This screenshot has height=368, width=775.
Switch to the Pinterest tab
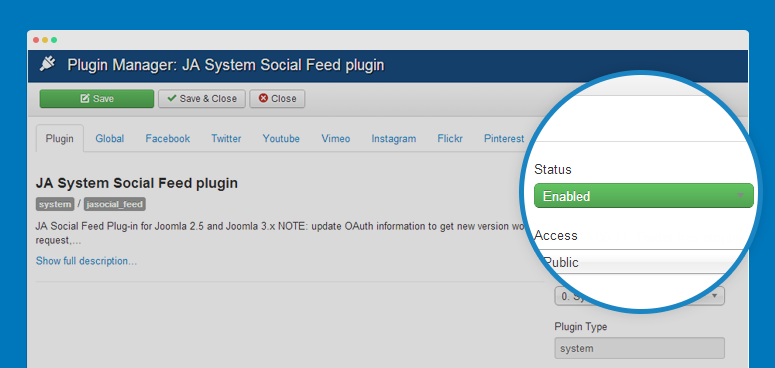coord(504,139)
